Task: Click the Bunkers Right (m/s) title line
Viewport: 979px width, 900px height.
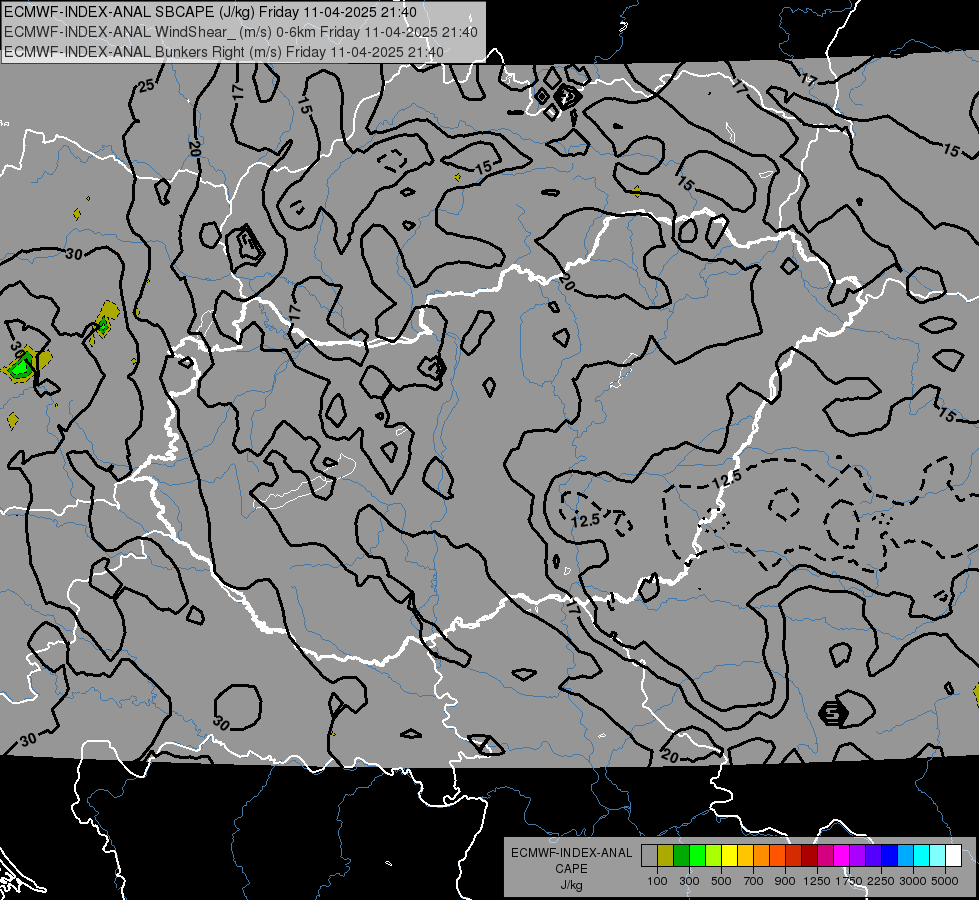Action: pos(224,52)
